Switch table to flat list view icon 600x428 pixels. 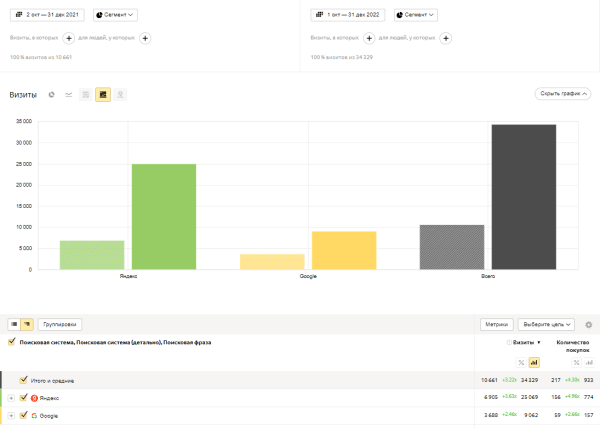[14, 324]
